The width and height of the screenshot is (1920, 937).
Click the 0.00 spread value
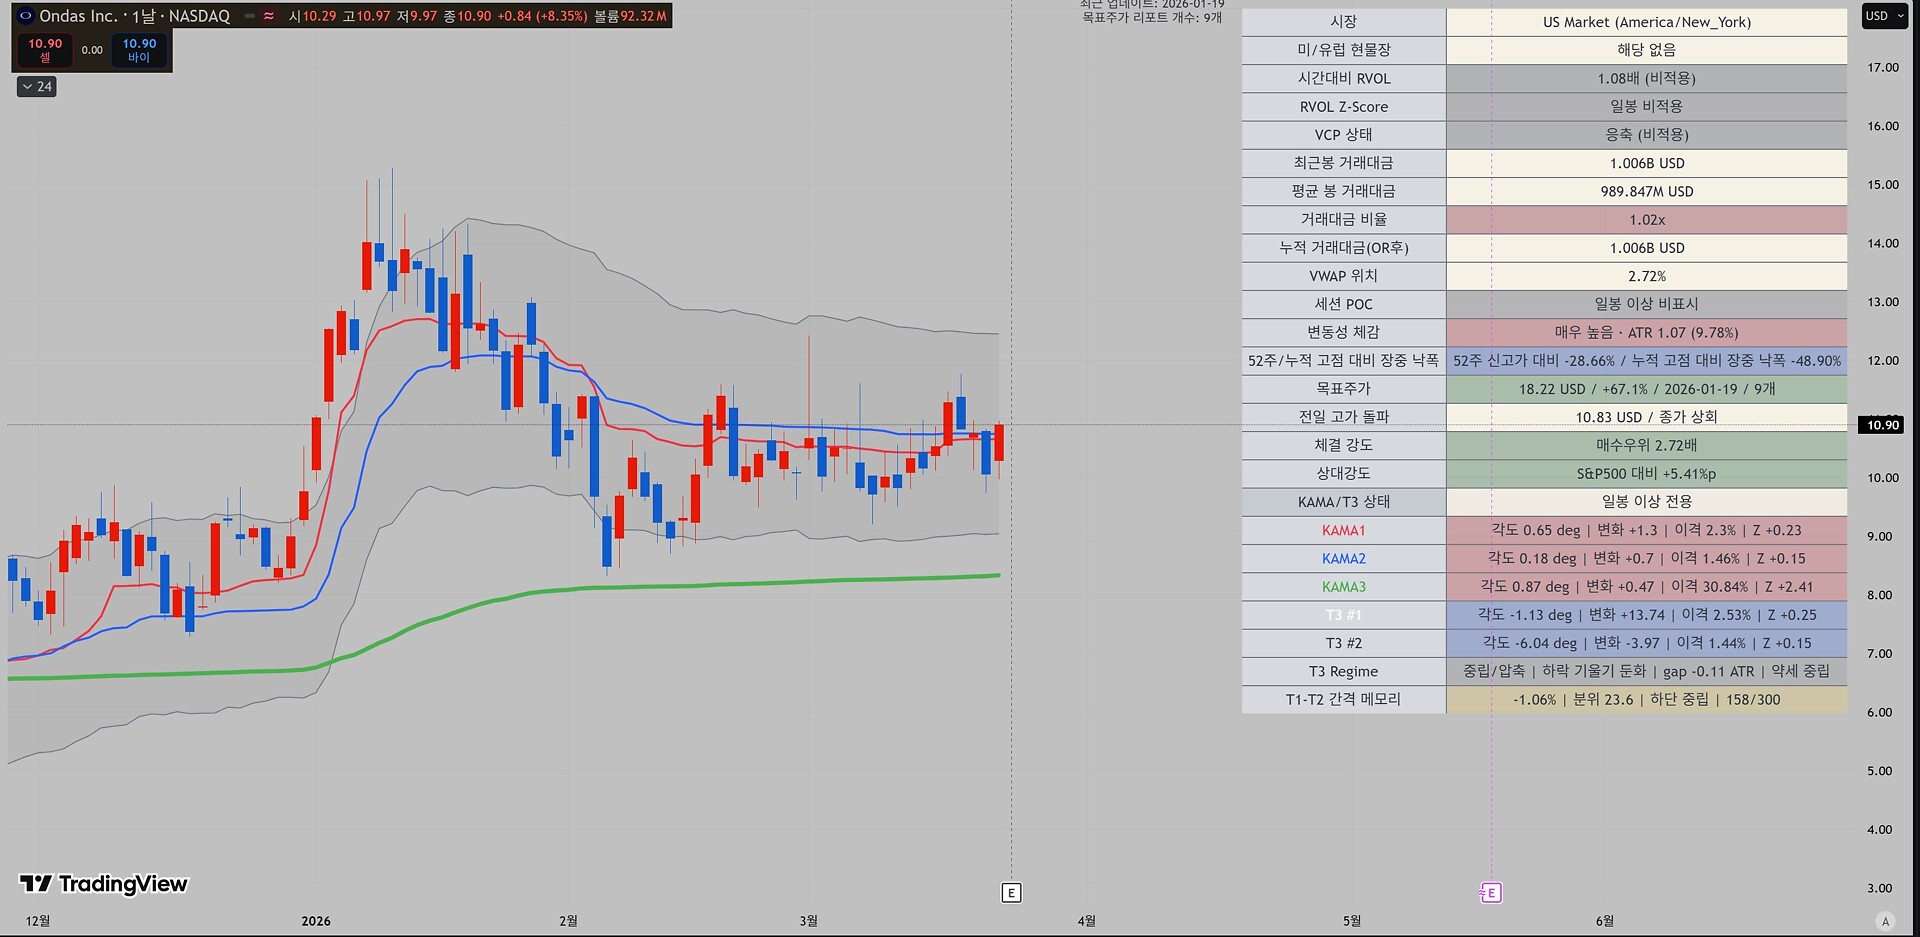tap(92, 50)
